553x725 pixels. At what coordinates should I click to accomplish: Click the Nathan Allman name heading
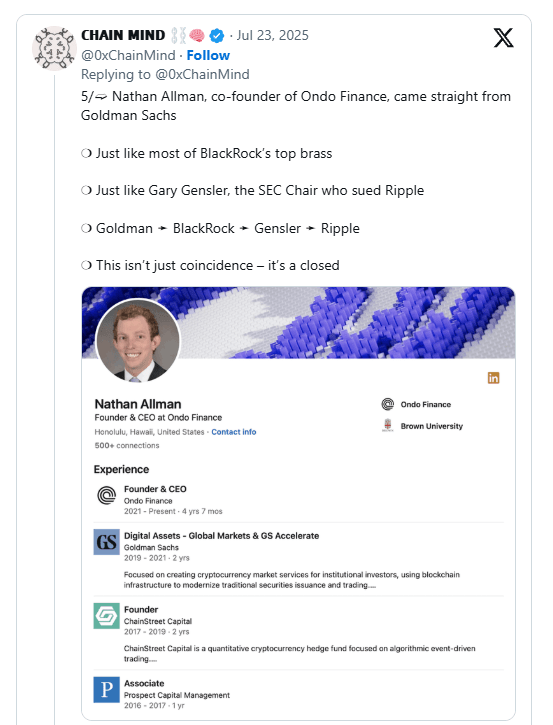[138, 404]
